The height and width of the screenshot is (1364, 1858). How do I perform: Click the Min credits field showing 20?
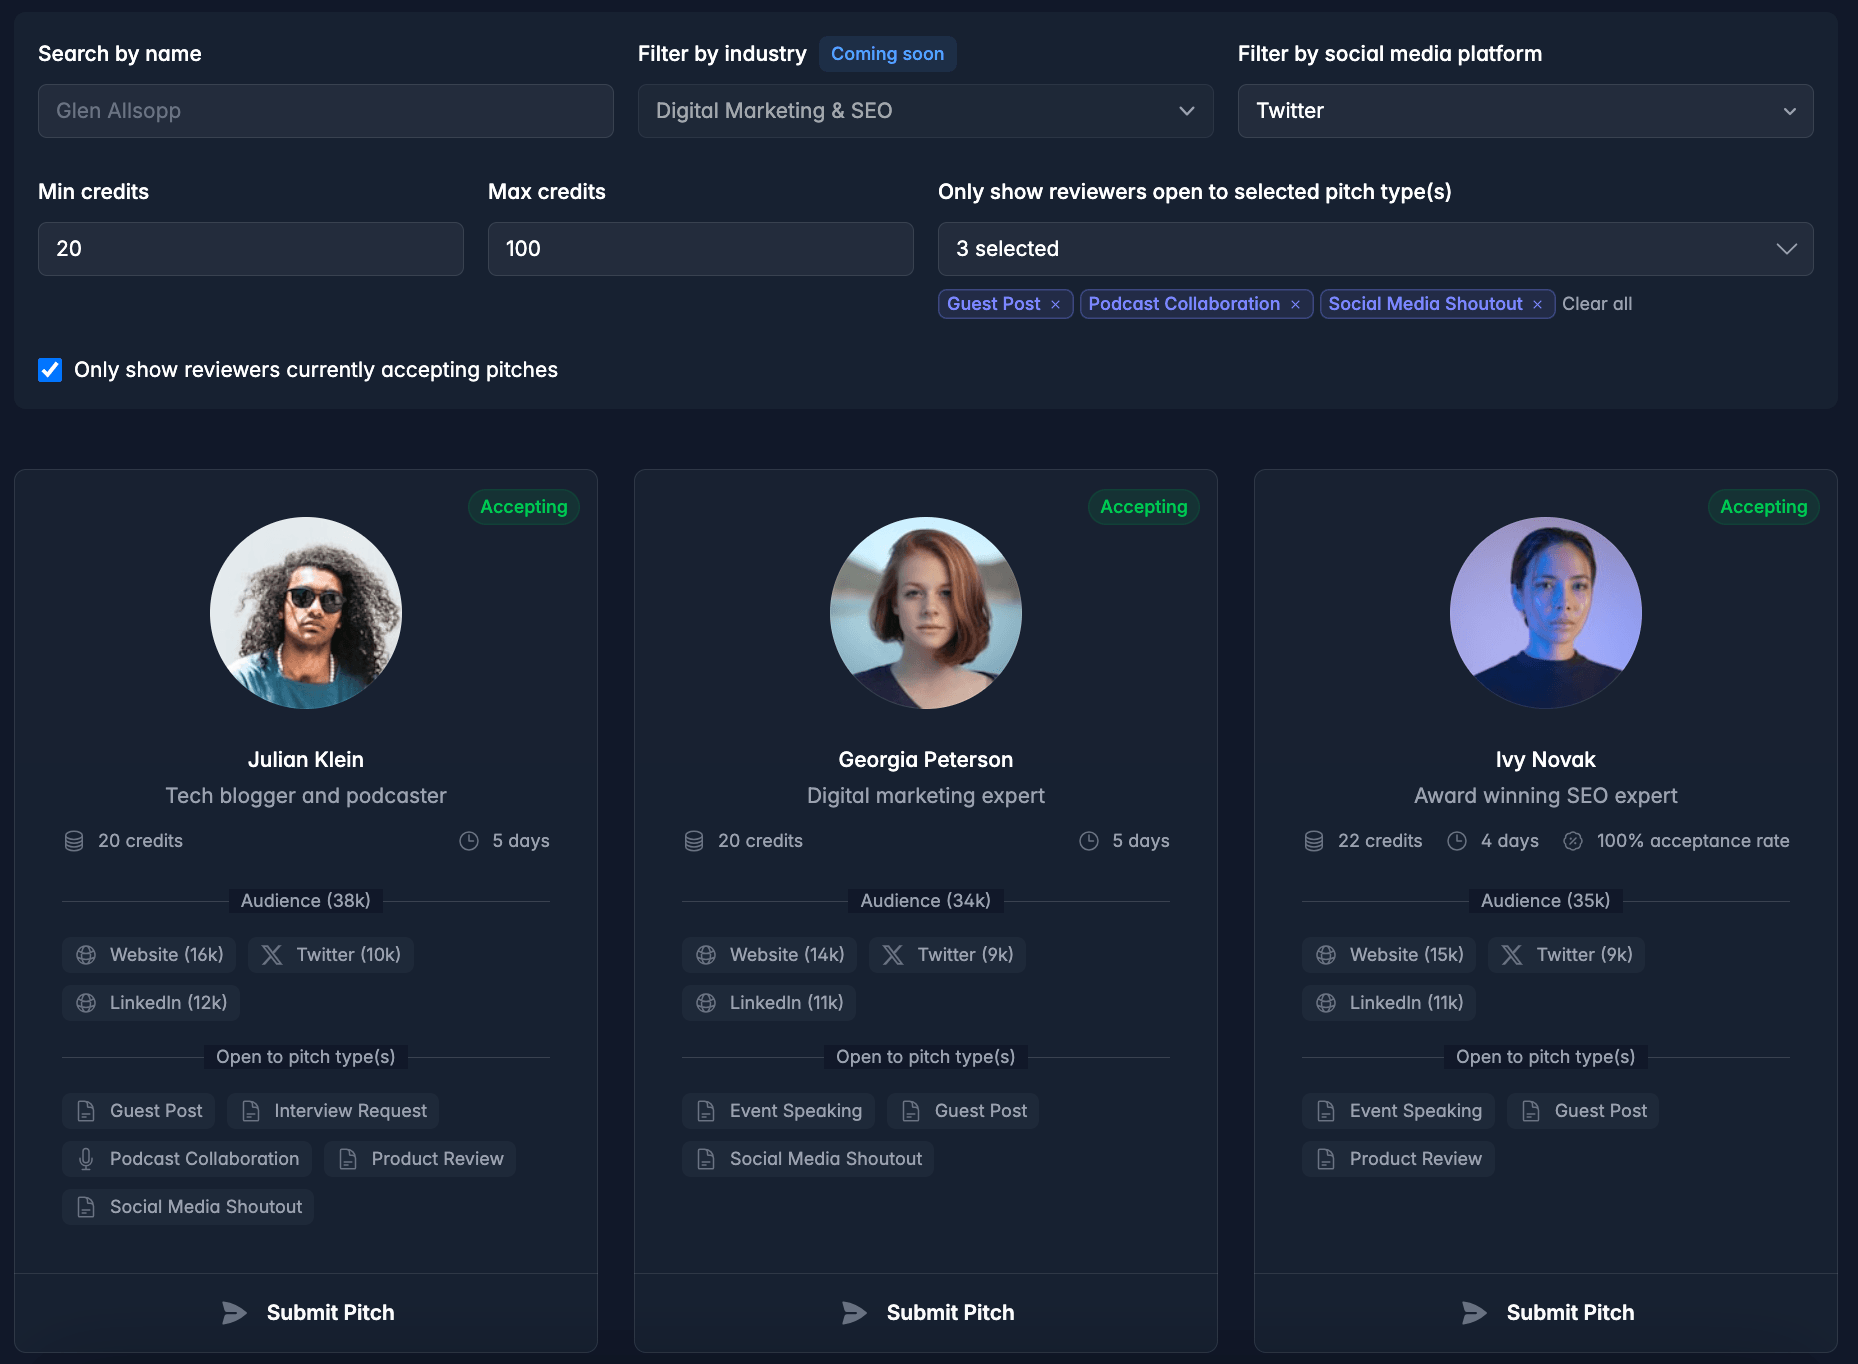tap(250, 249)
